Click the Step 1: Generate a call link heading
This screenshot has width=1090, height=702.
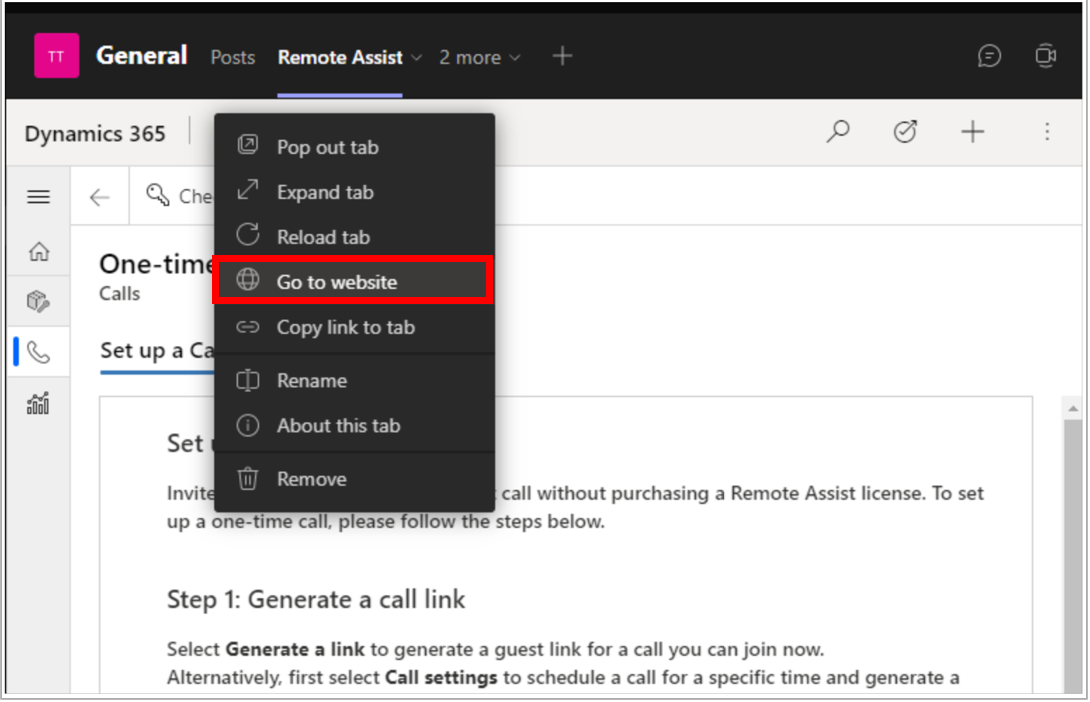point(316,599)
